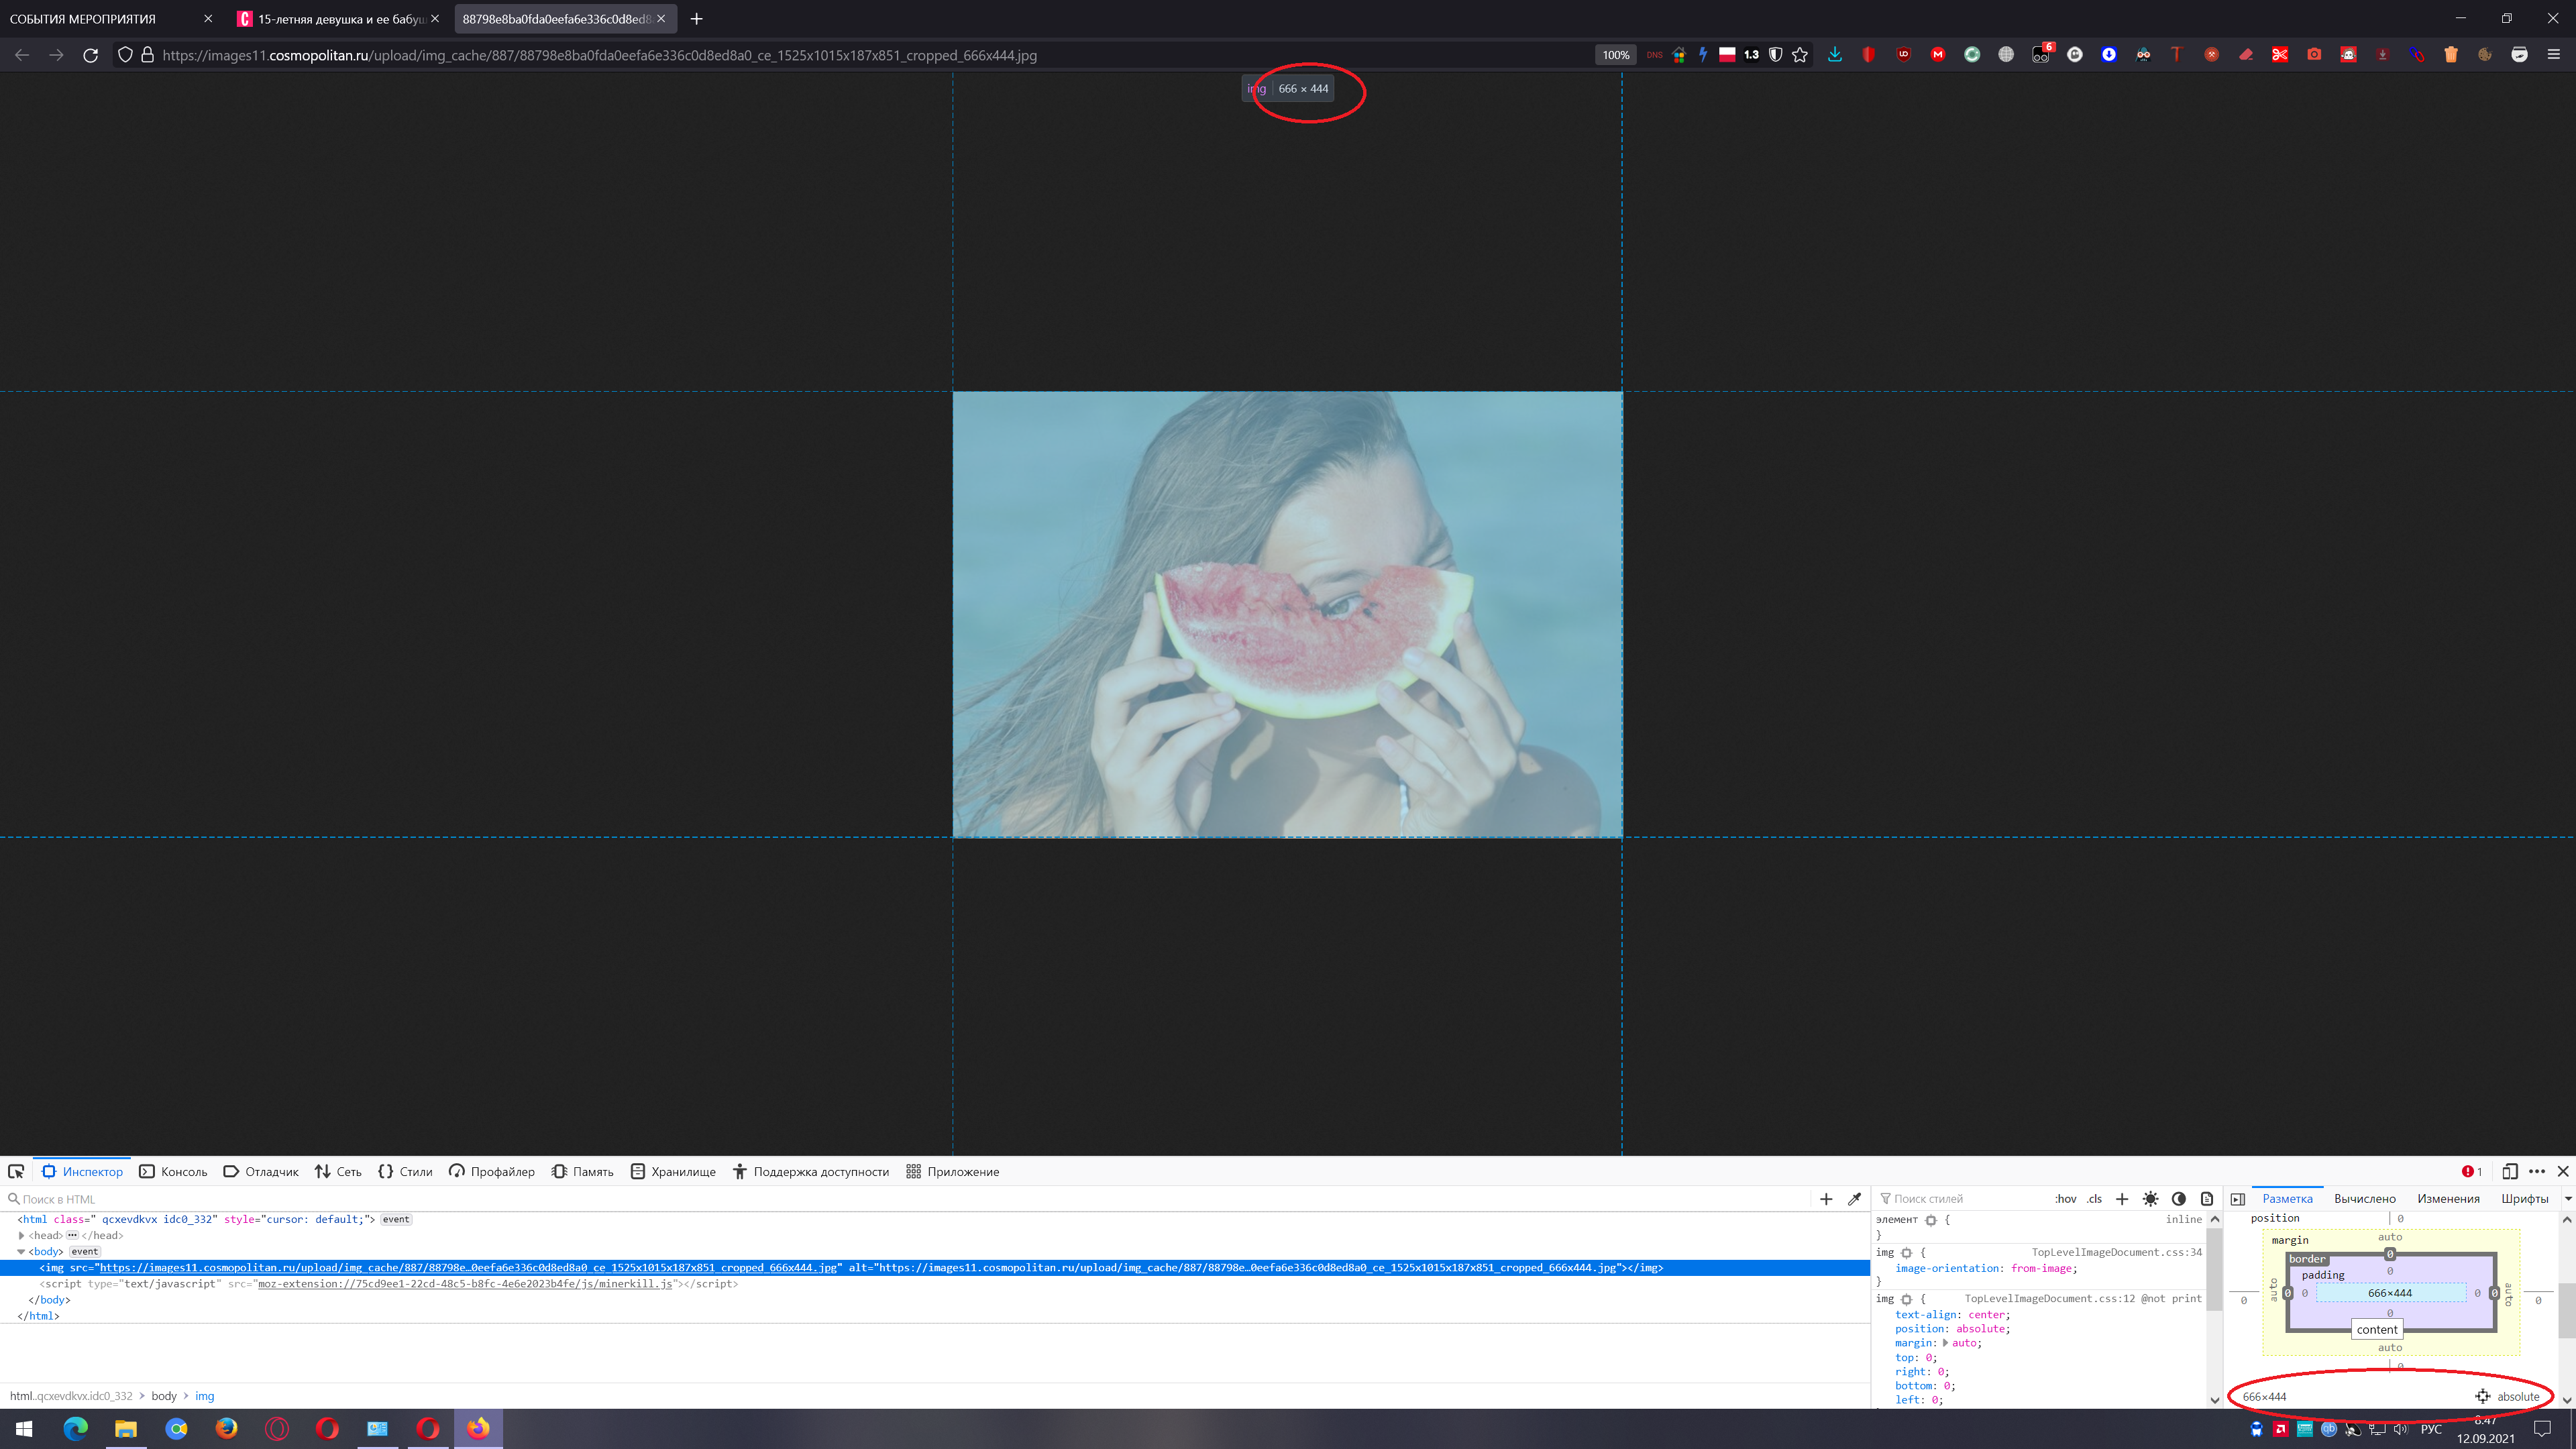Open TopLevelImageDocument.css:12 source link
2576x1449 pixels.
(2049, 1299)
